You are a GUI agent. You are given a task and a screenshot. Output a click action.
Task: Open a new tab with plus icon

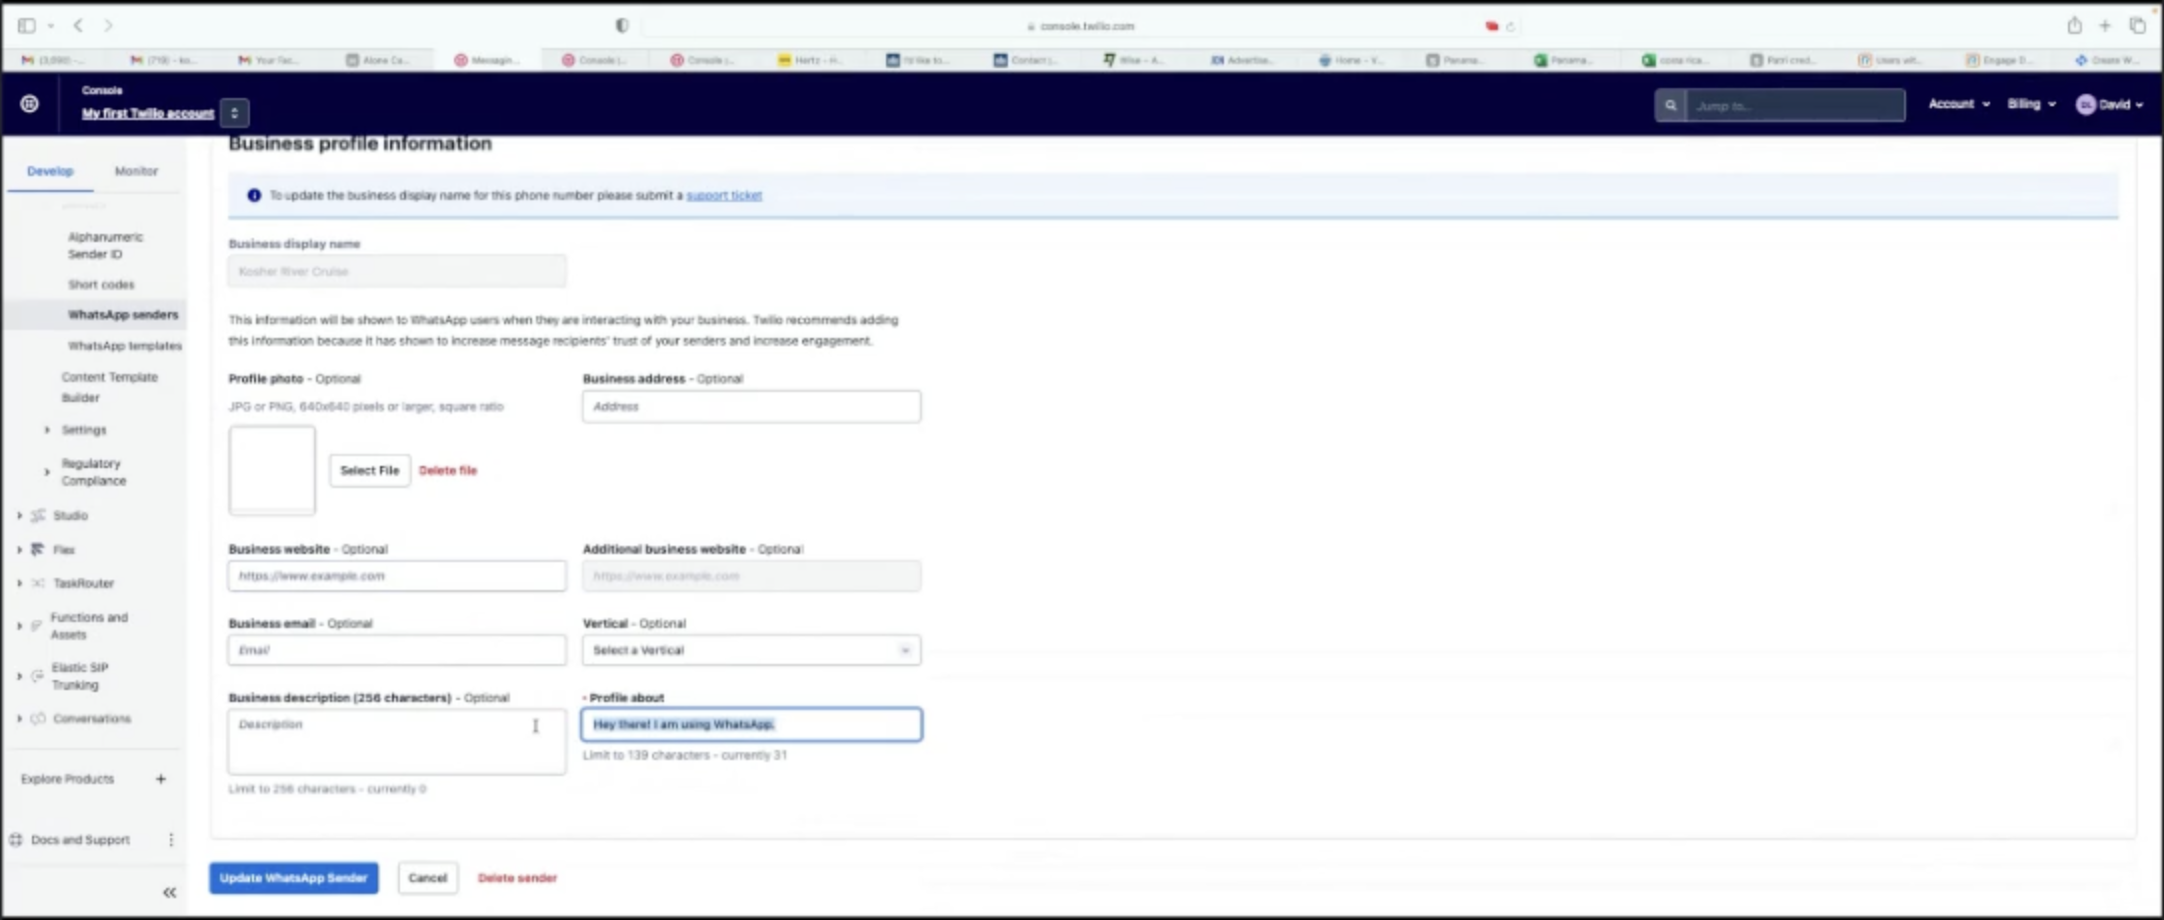tap(2105, 25)
